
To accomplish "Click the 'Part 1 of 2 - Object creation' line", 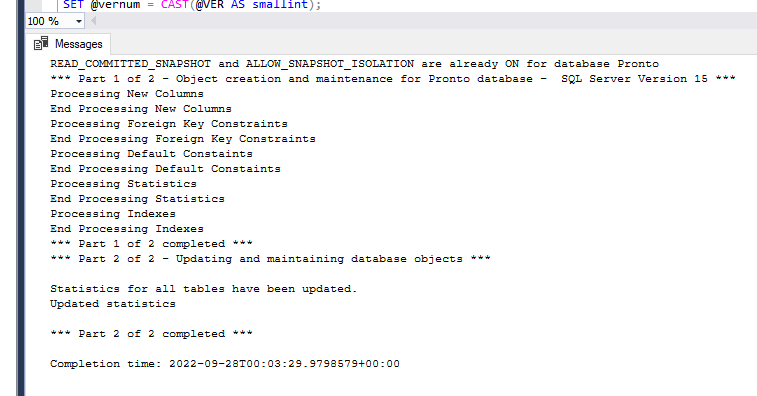I will (x=393, y=79).
